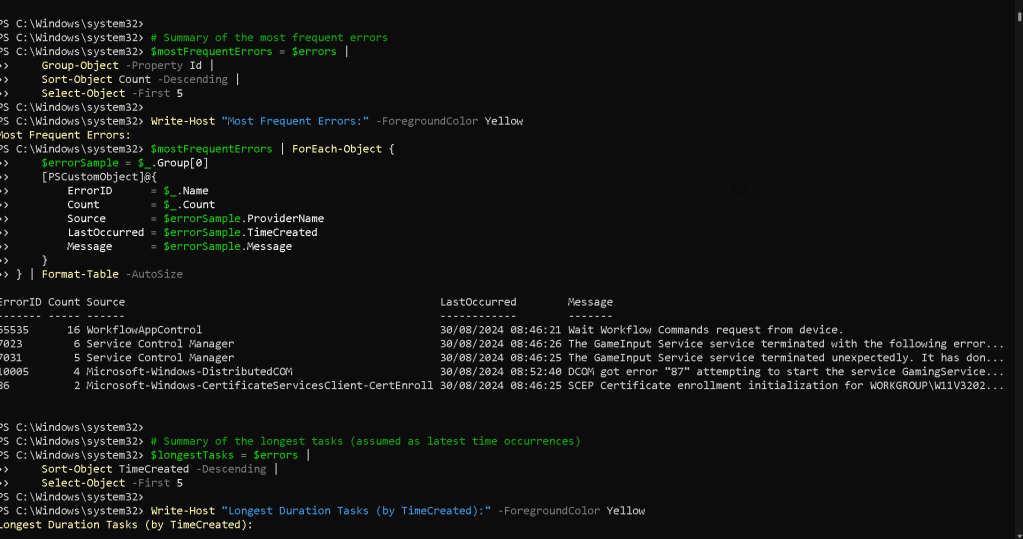Click "$errorSample.ProviderName" value
1023x539 pixels.
click(x=243, y=219)
